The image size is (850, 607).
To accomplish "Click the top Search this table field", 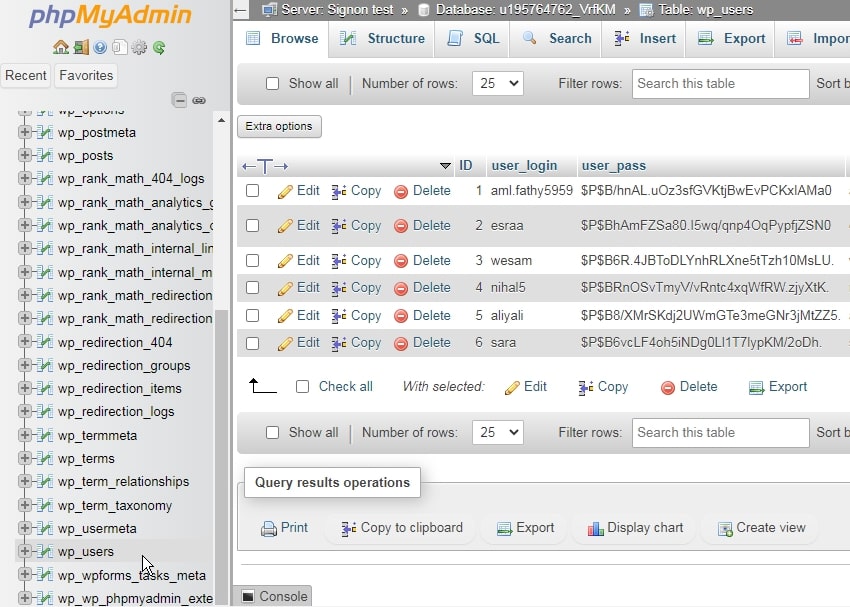I will pyautogui.click(x=720, y=84).
